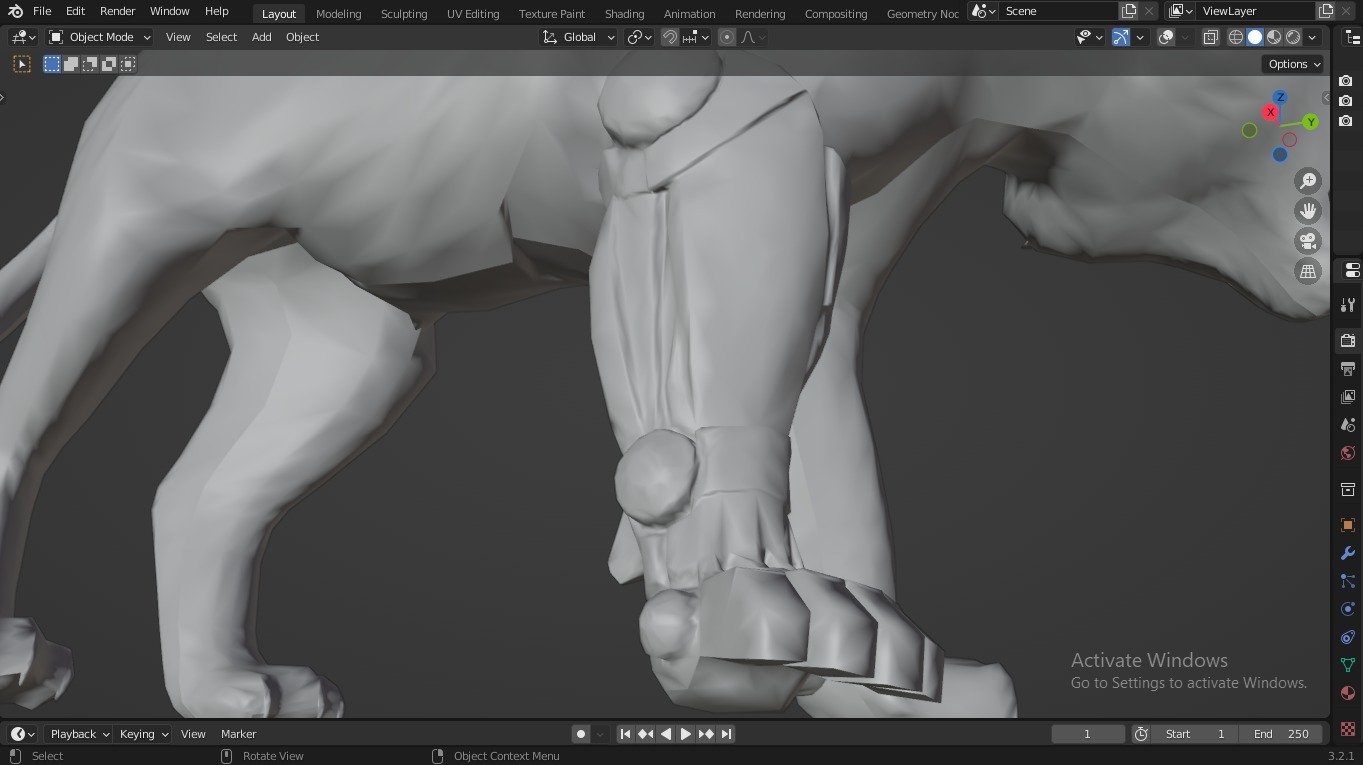This screenshot has width=1363, height=765.
Task: Click New Scene duplicate icon
Action: [x=1129, y=11]
